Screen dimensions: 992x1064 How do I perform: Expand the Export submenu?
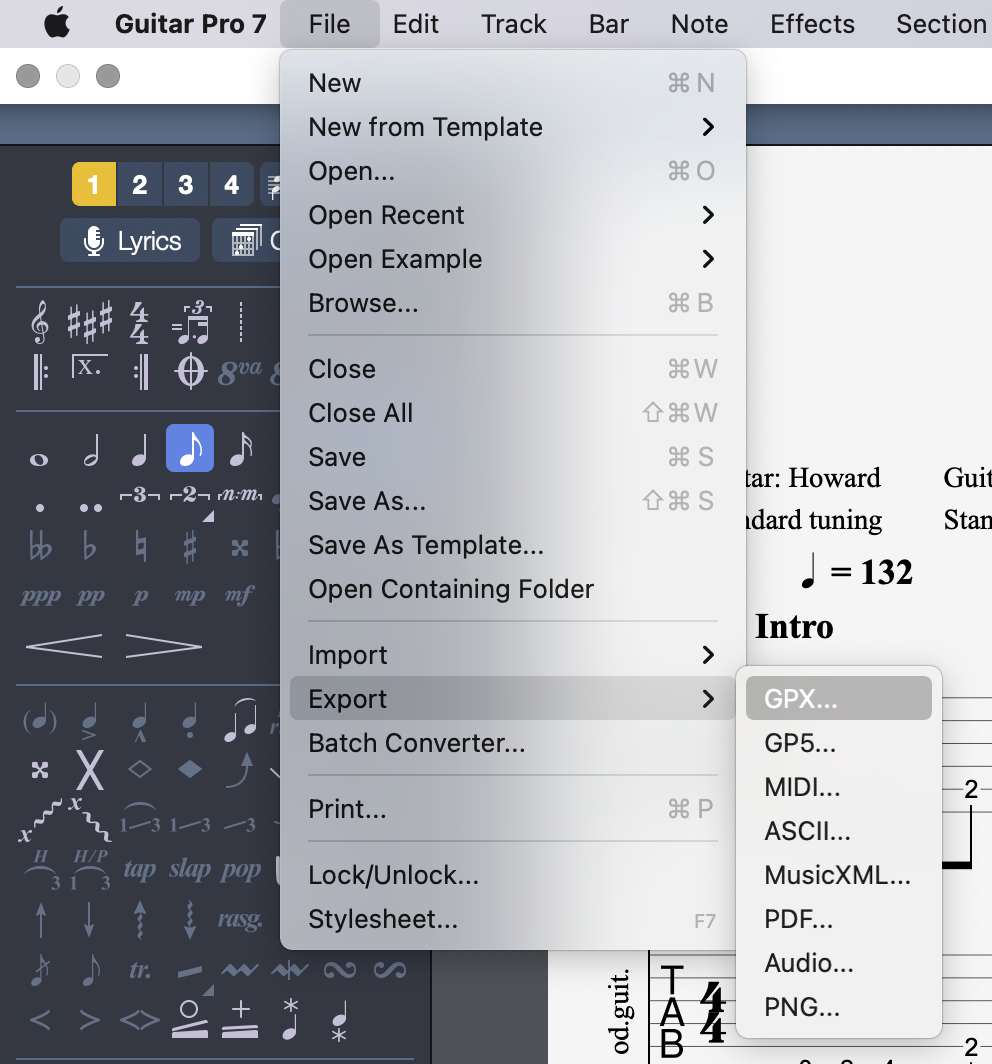512,698
